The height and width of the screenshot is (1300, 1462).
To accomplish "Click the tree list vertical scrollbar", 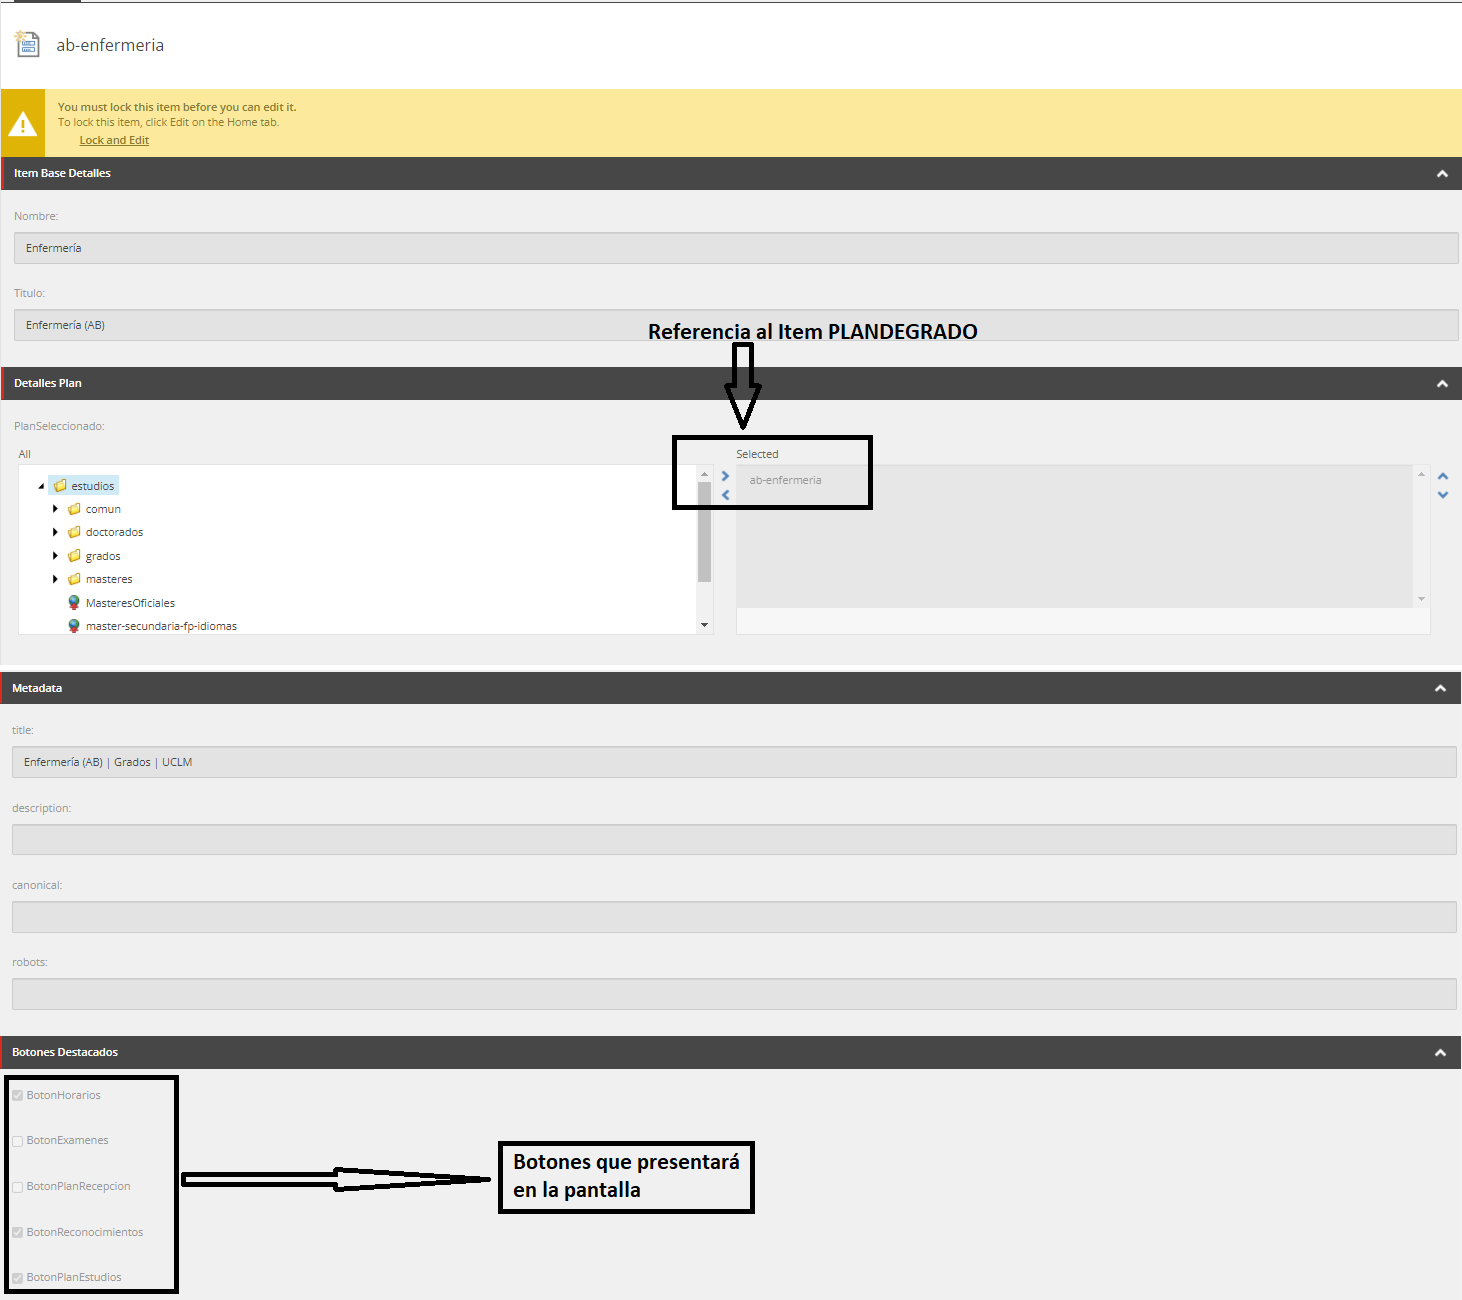I will [704, 532].
